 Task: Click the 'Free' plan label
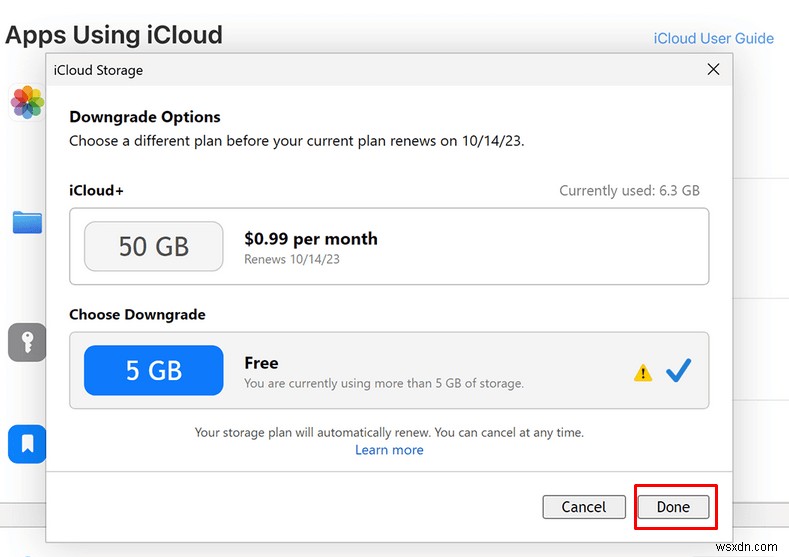(261, 363)
